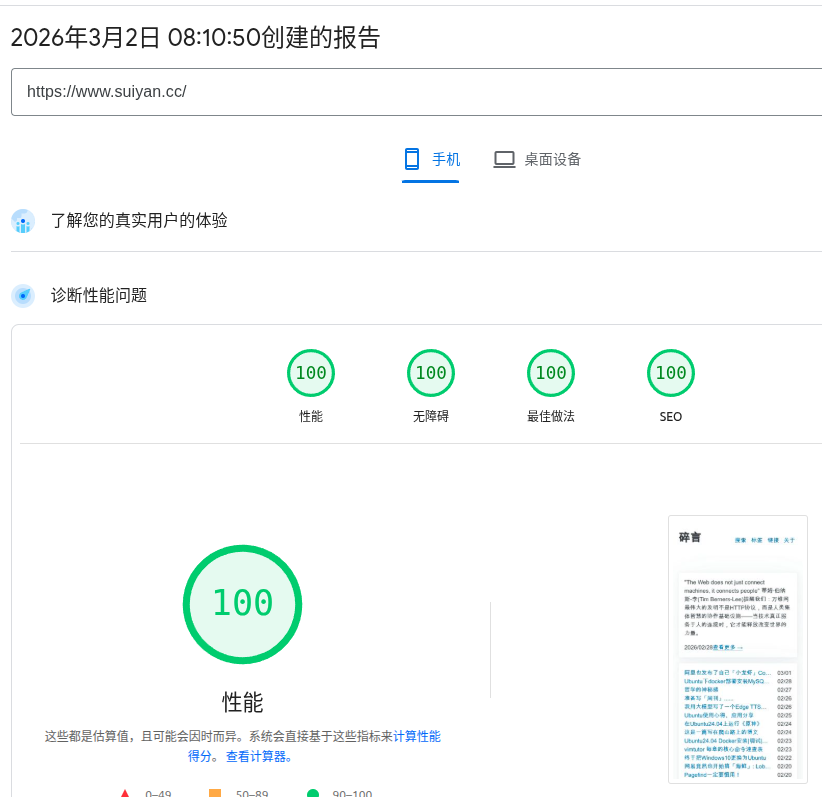Click the red triangle 0–49 legend marker
Image resolution: width=822 pixels, height=797 pixels.
(x=124, y=791)
